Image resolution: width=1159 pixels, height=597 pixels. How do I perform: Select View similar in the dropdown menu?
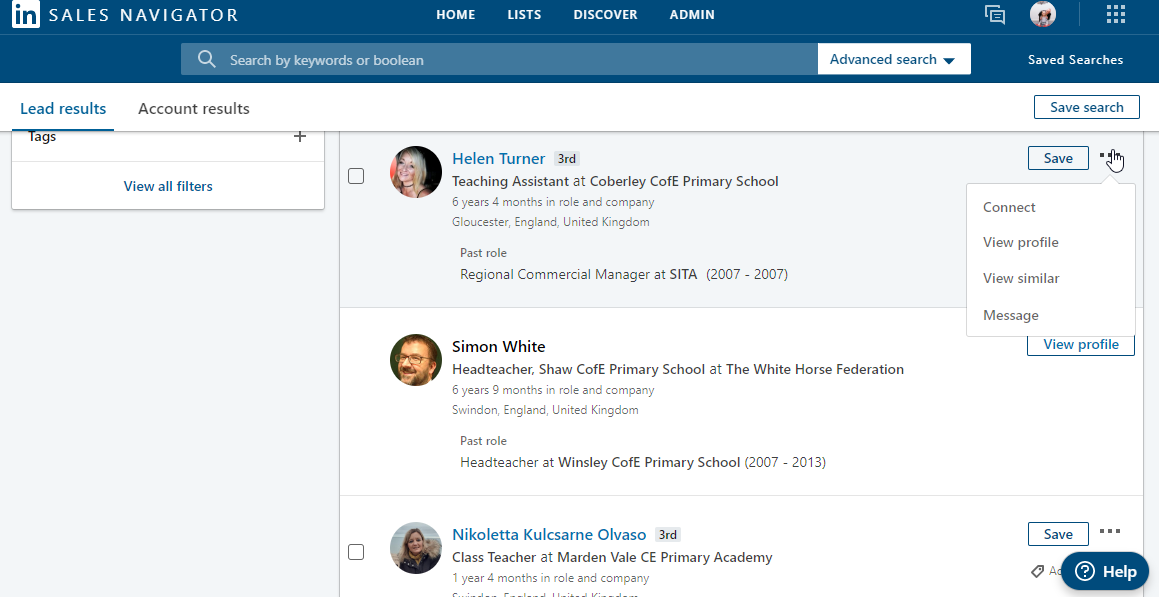1020,279
